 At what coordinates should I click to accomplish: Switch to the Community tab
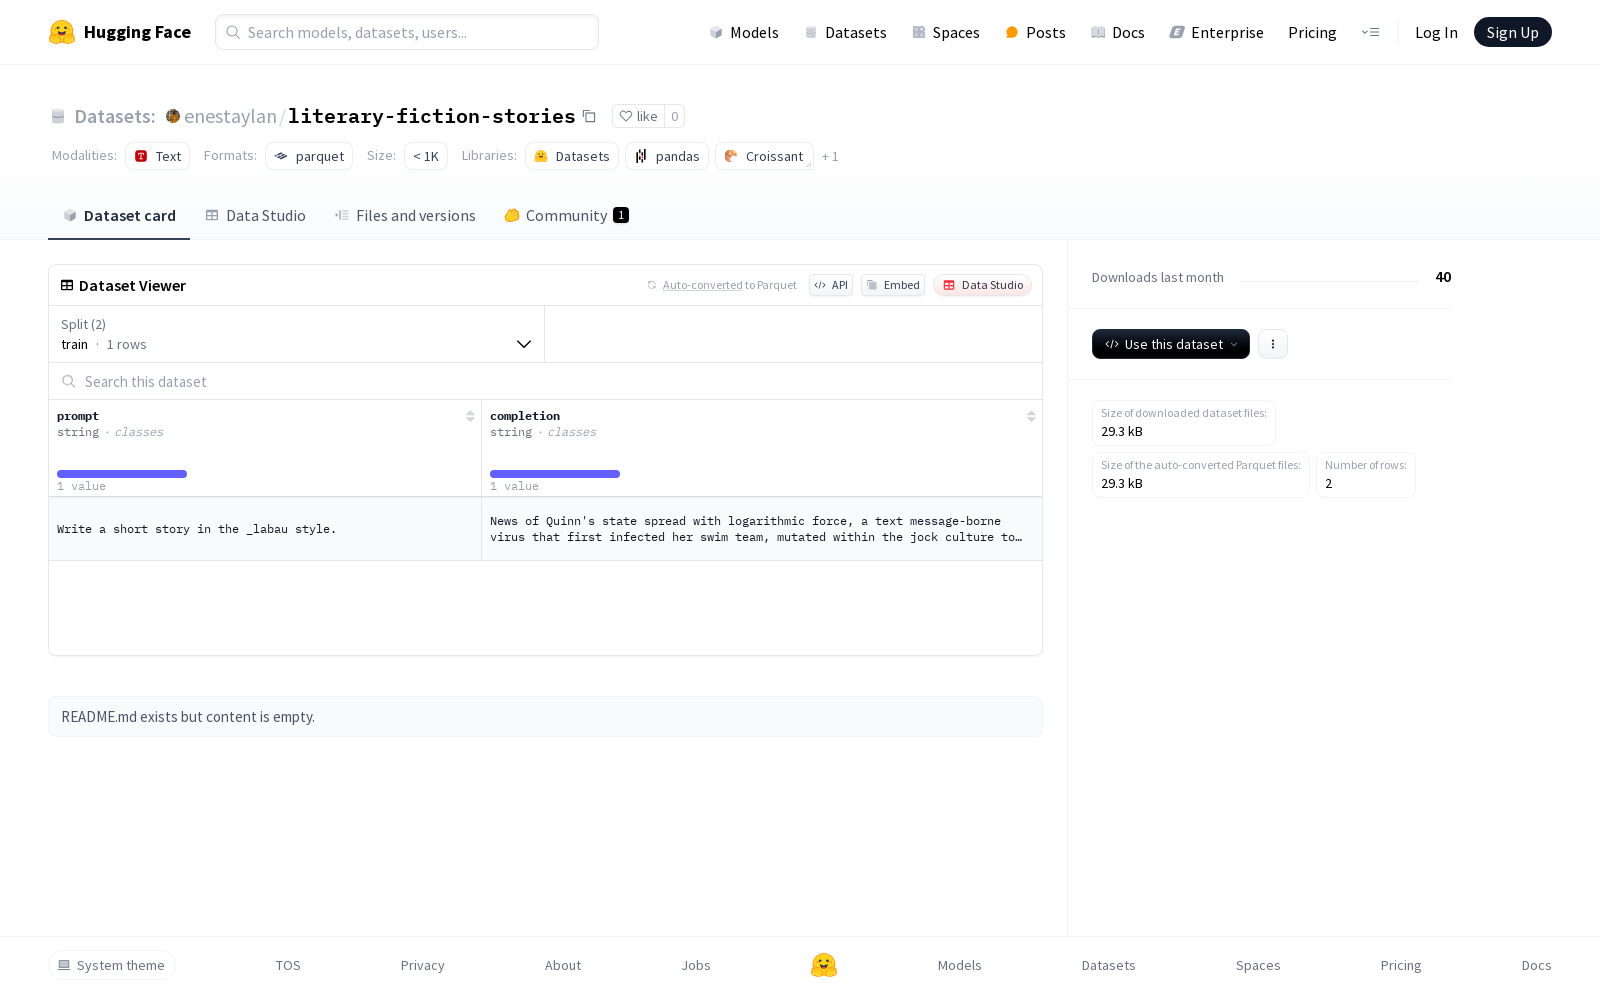[x=567, y=216]
